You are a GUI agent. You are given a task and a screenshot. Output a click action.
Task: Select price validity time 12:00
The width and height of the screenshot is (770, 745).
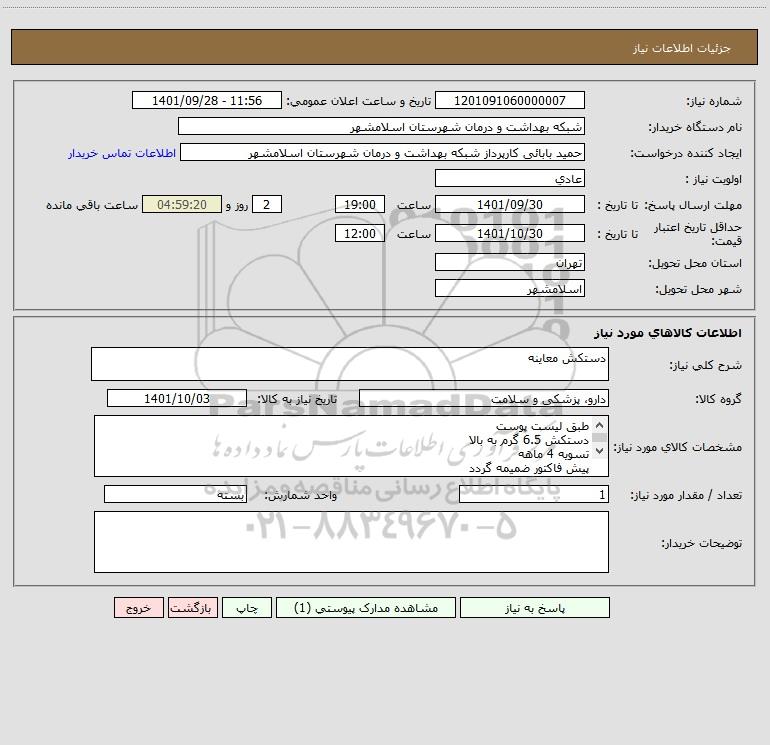coord(359,233)
